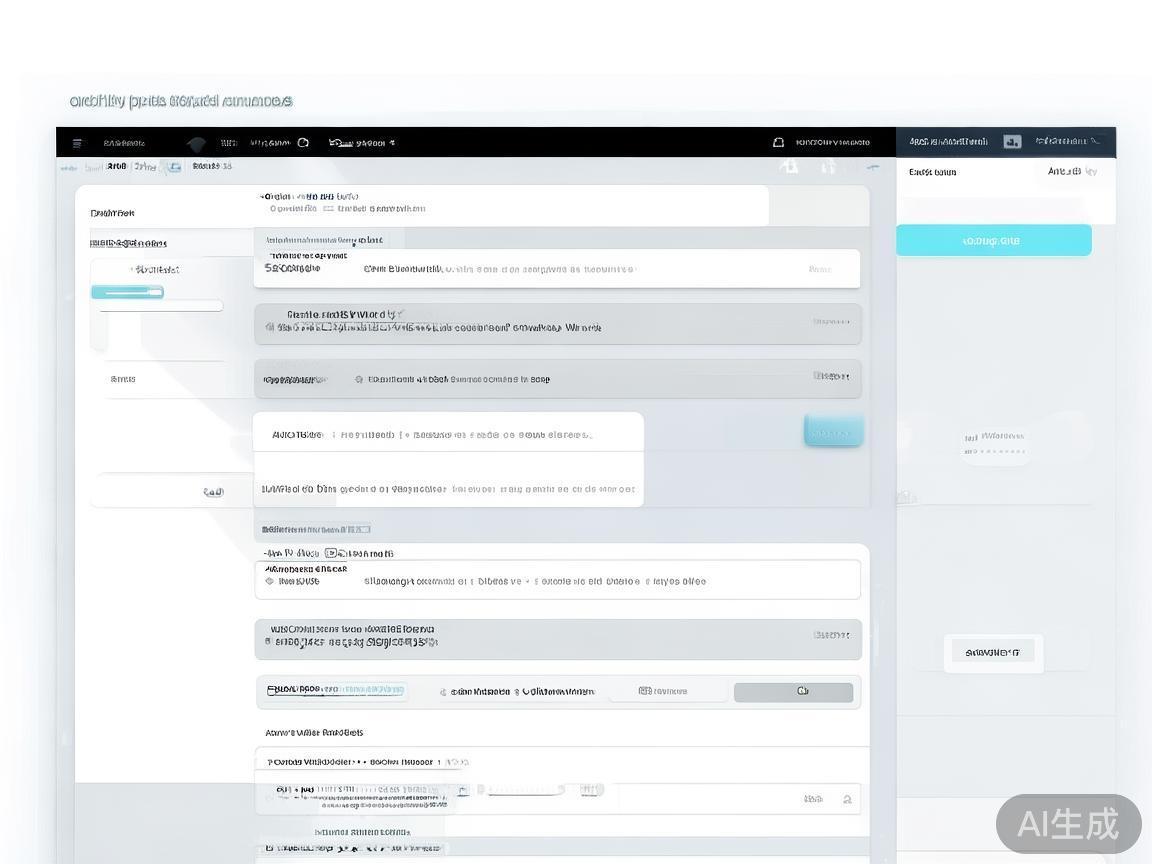Click the dark shield icon in top bar
1152x864 pixels.
(197, 144)
